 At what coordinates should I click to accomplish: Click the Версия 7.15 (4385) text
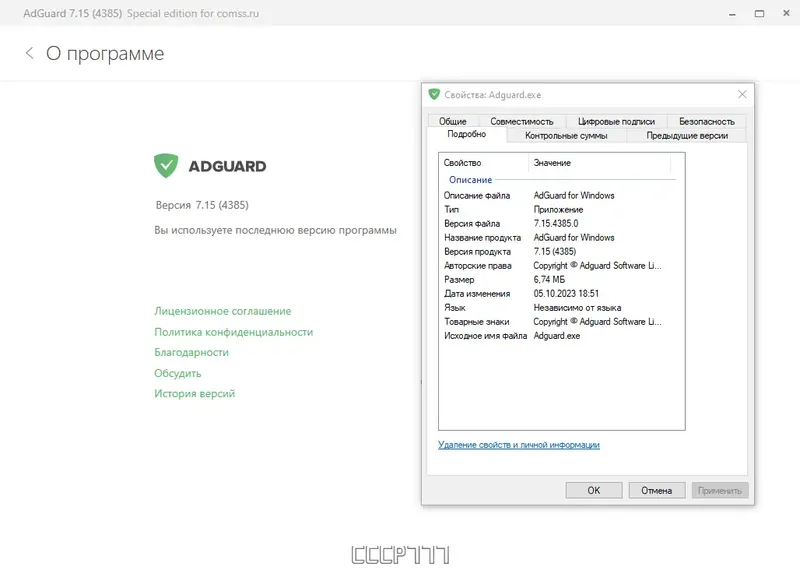202,205
